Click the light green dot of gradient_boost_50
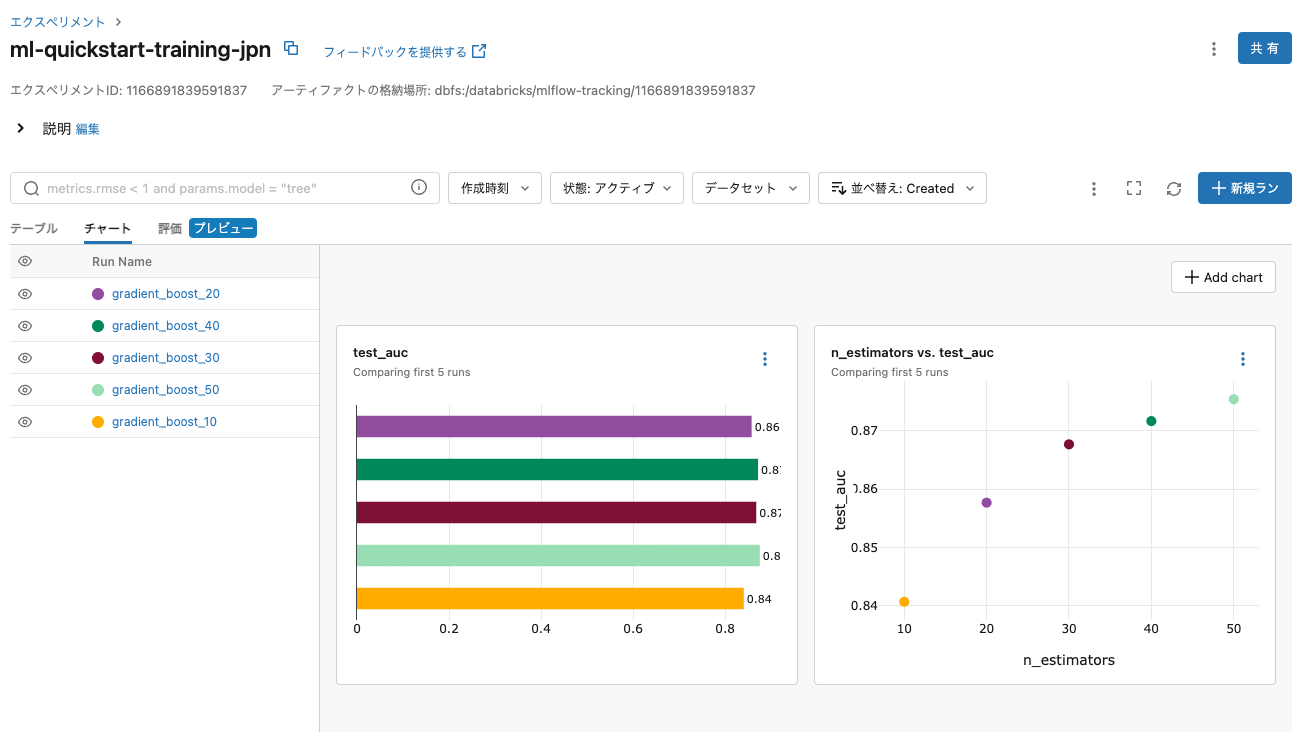 (x=98, y=390)
